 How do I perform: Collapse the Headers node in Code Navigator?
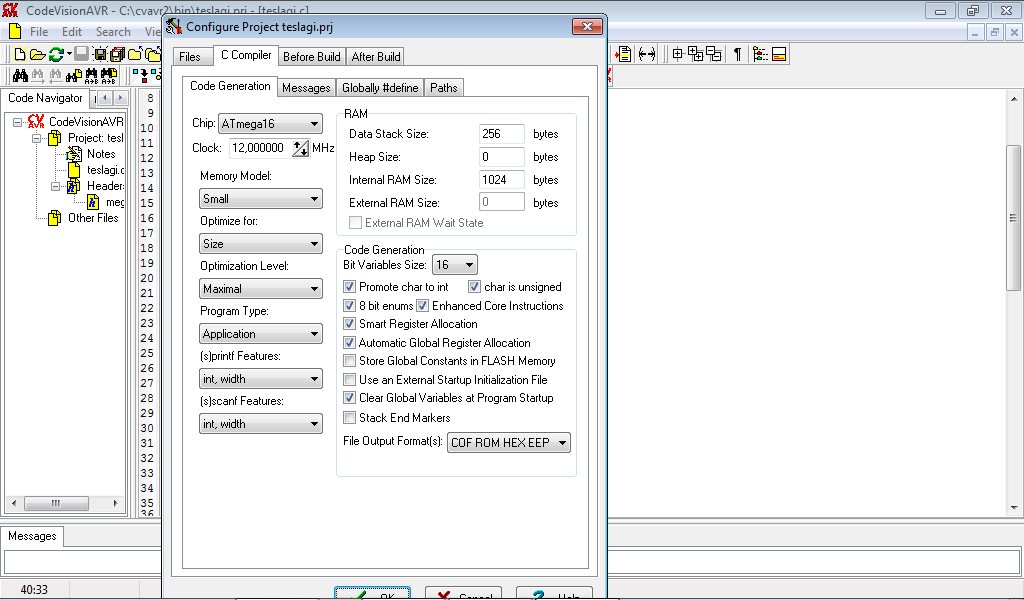coord(55,186)
